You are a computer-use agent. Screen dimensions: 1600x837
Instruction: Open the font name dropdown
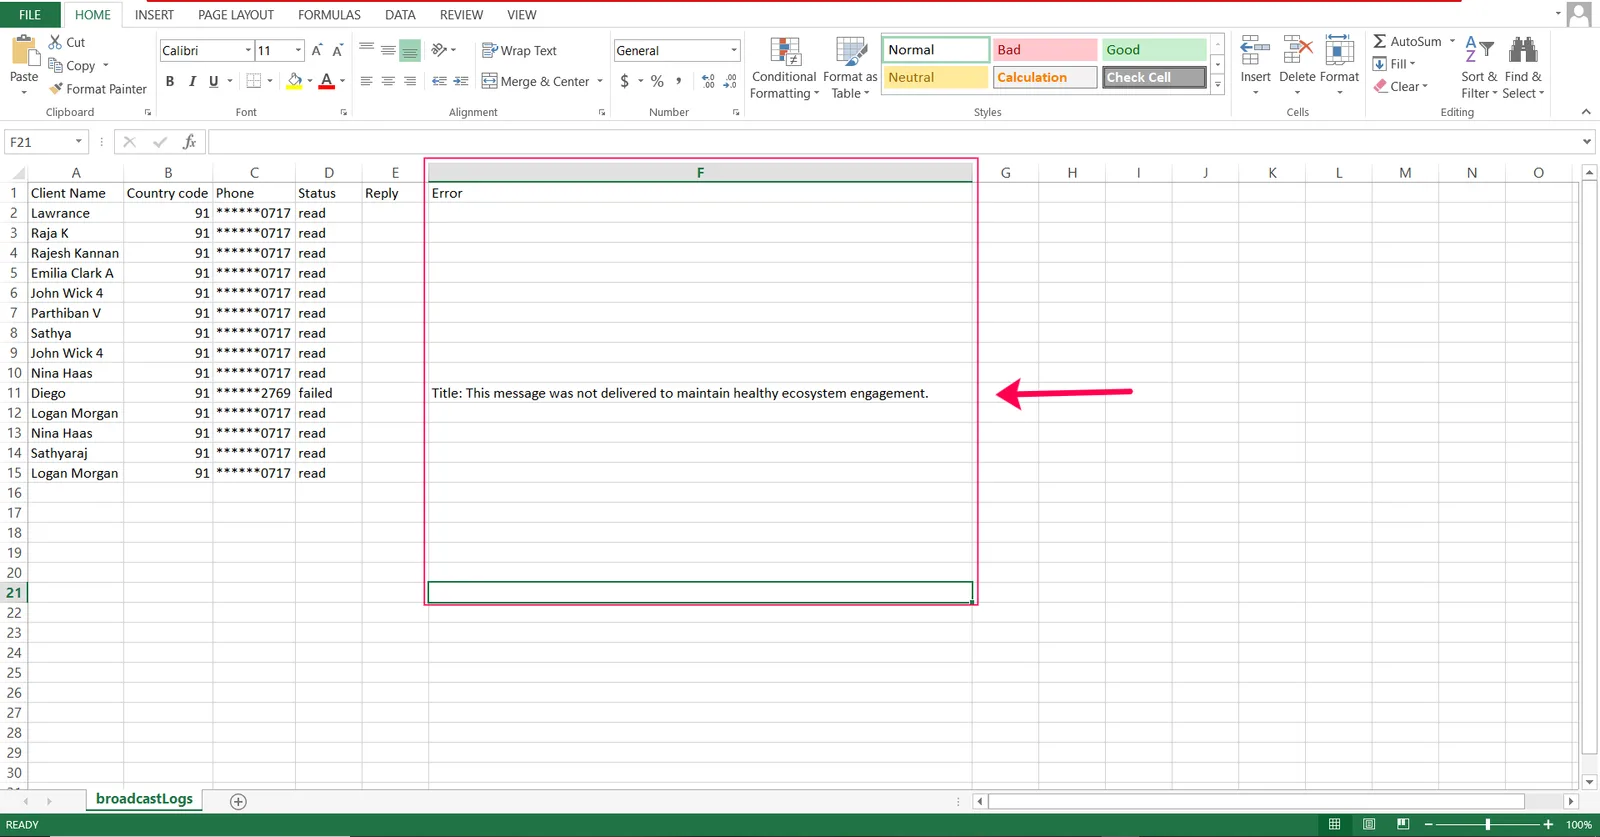[248, 50]
